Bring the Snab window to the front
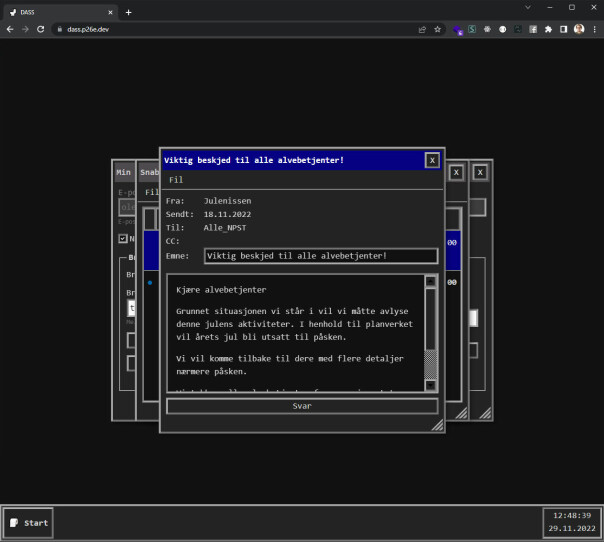This screenshot has height=542, width=604. click(149, 173)
